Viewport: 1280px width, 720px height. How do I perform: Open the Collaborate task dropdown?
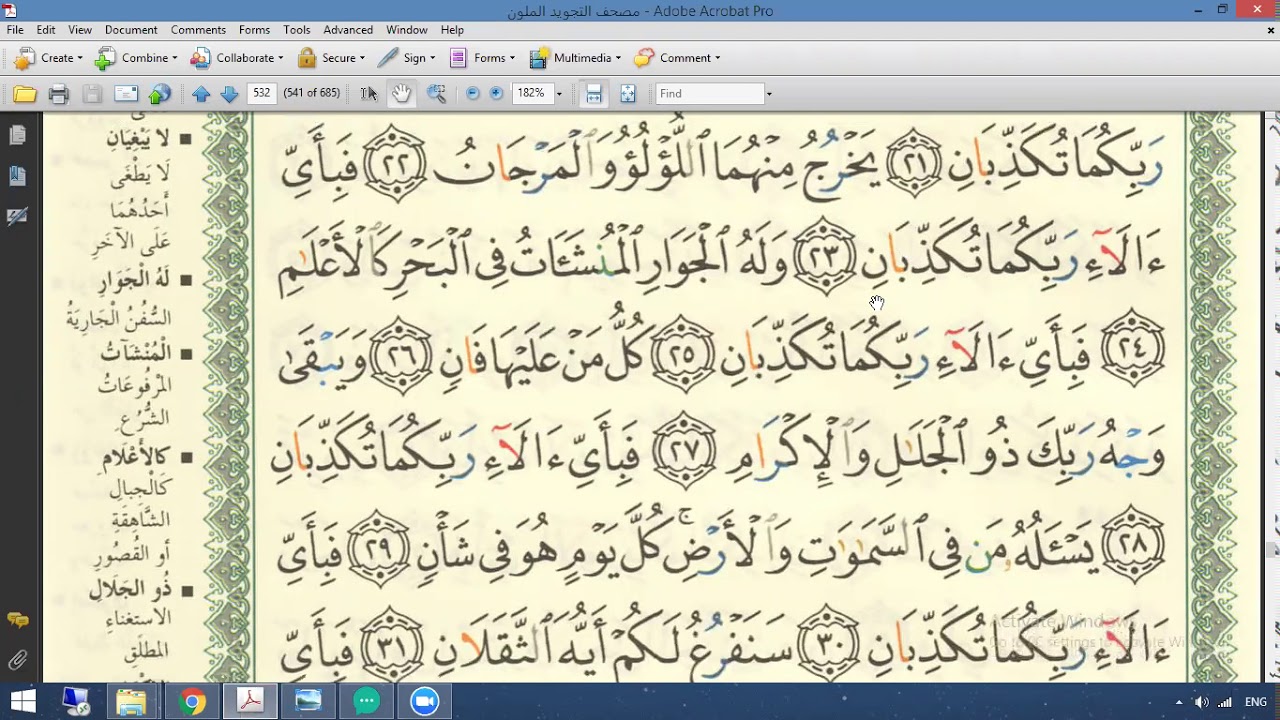pyautogui.click(x=238, y=58)
